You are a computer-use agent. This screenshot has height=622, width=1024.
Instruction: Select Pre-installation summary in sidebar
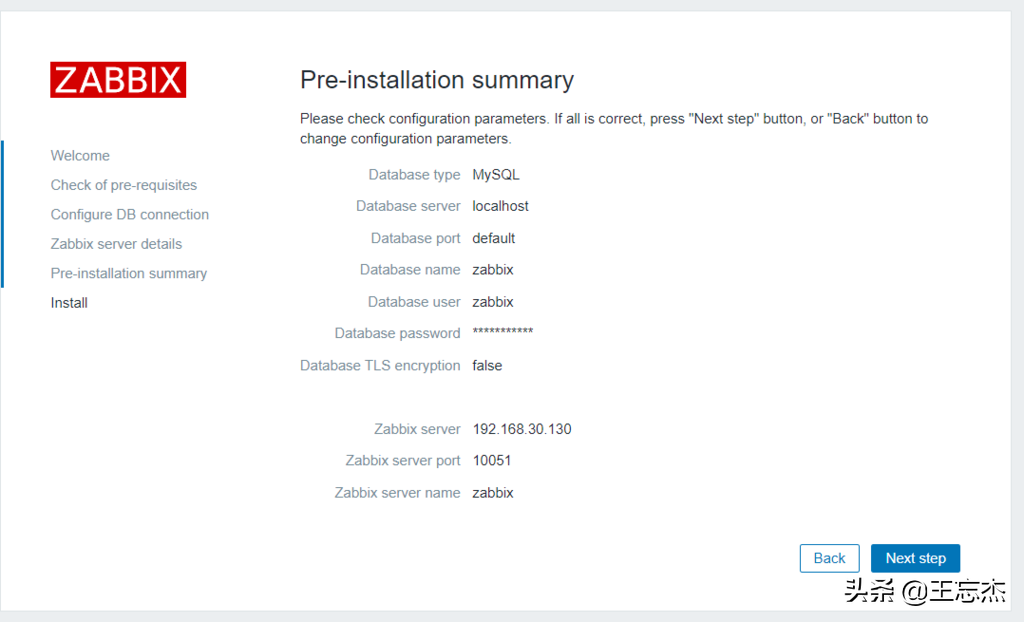(x=129, y=273)
